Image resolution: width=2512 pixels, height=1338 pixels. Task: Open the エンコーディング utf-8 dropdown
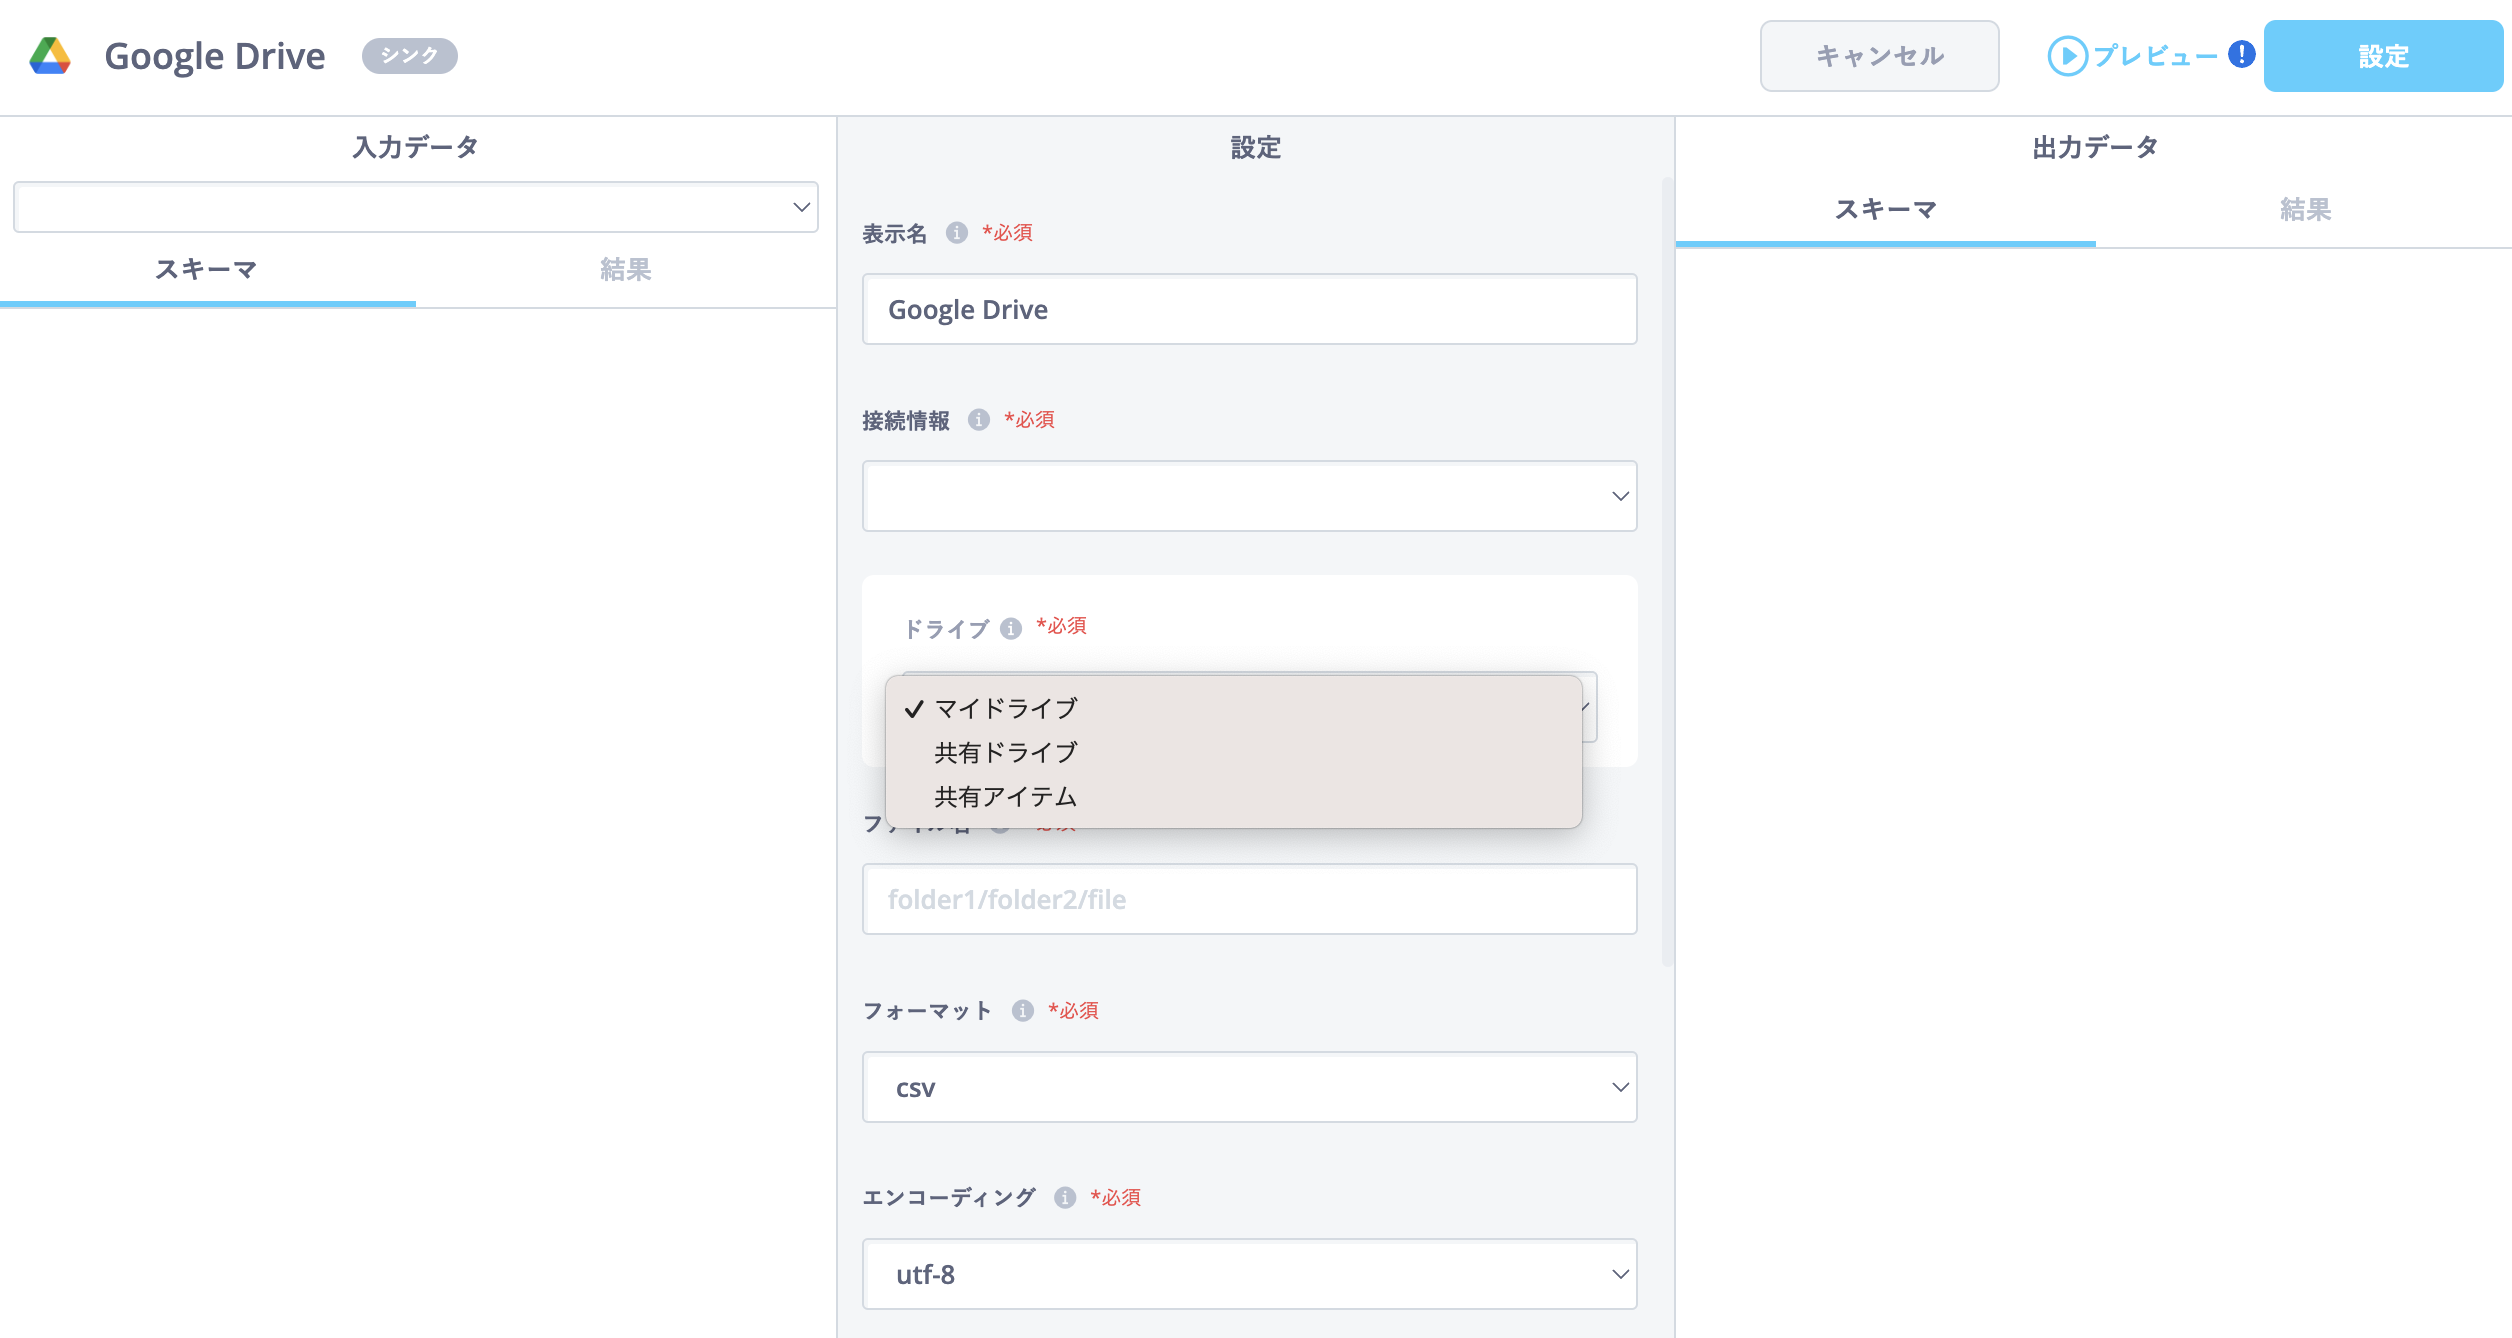[x=1249, y=1274]
